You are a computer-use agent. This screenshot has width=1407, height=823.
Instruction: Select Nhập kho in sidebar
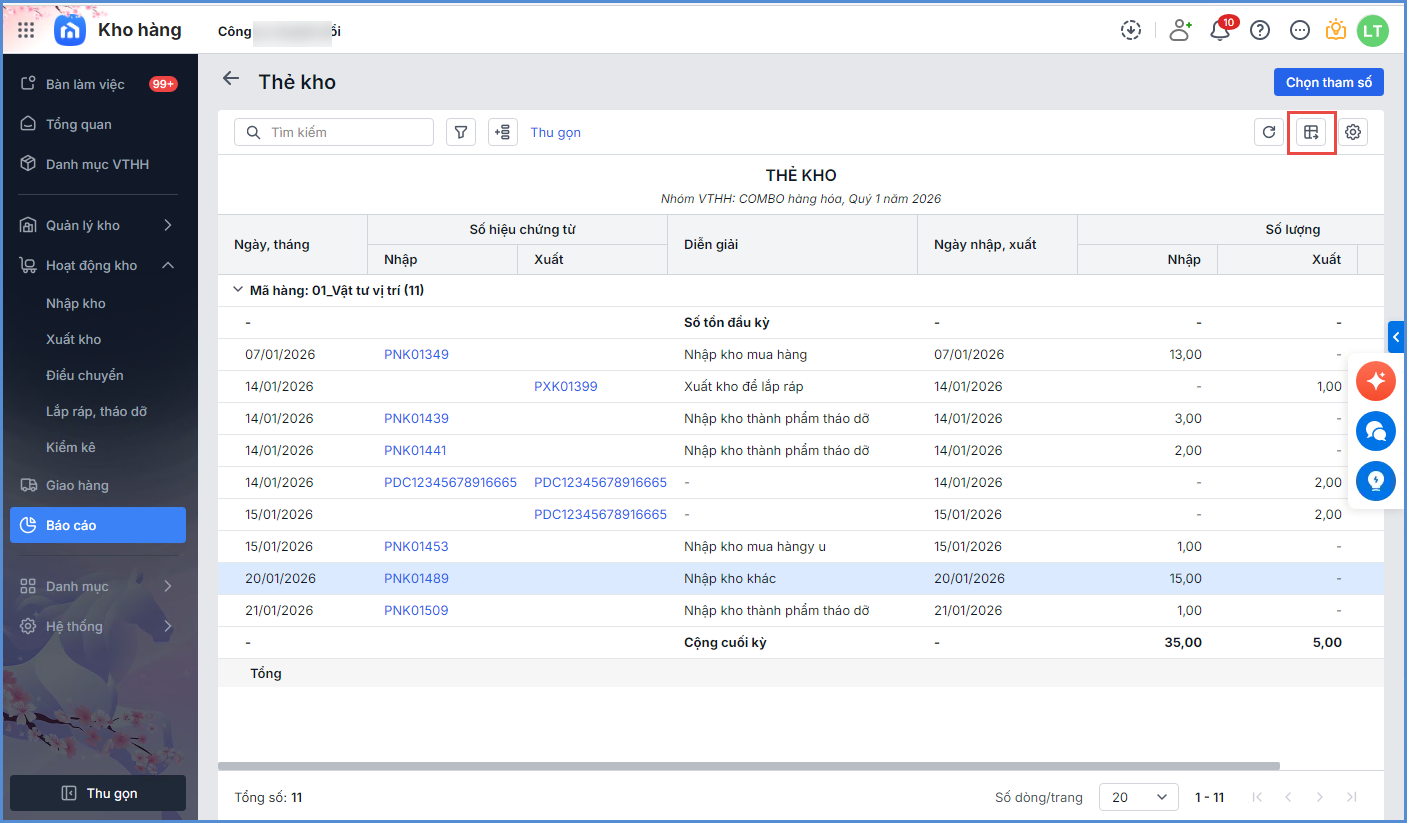(76, 303)
